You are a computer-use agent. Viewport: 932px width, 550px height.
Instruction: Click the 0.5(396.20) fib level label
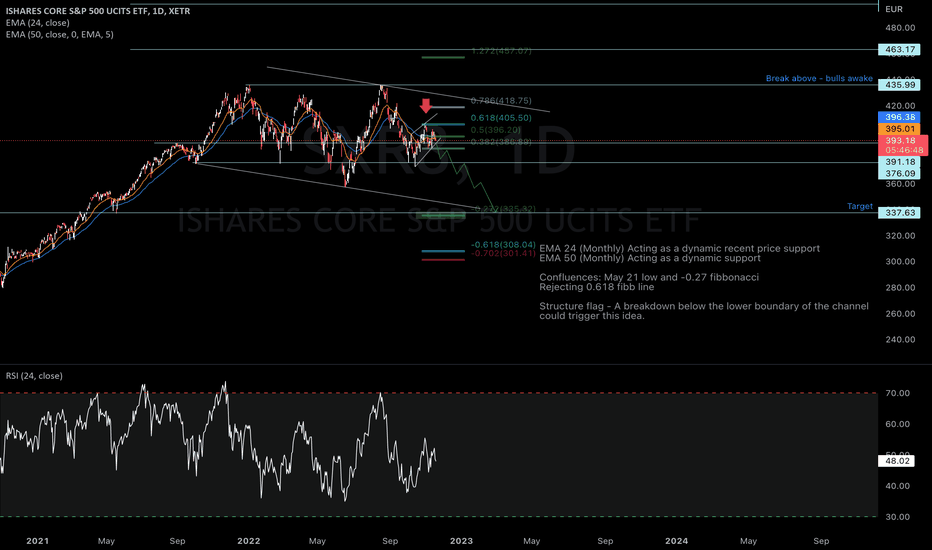(495, 130)
